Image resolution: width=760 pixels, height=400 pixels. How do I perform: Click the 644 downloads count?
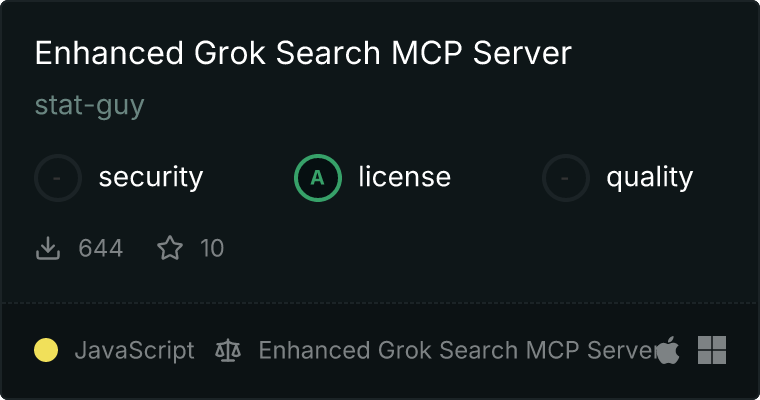click(101, 248)
